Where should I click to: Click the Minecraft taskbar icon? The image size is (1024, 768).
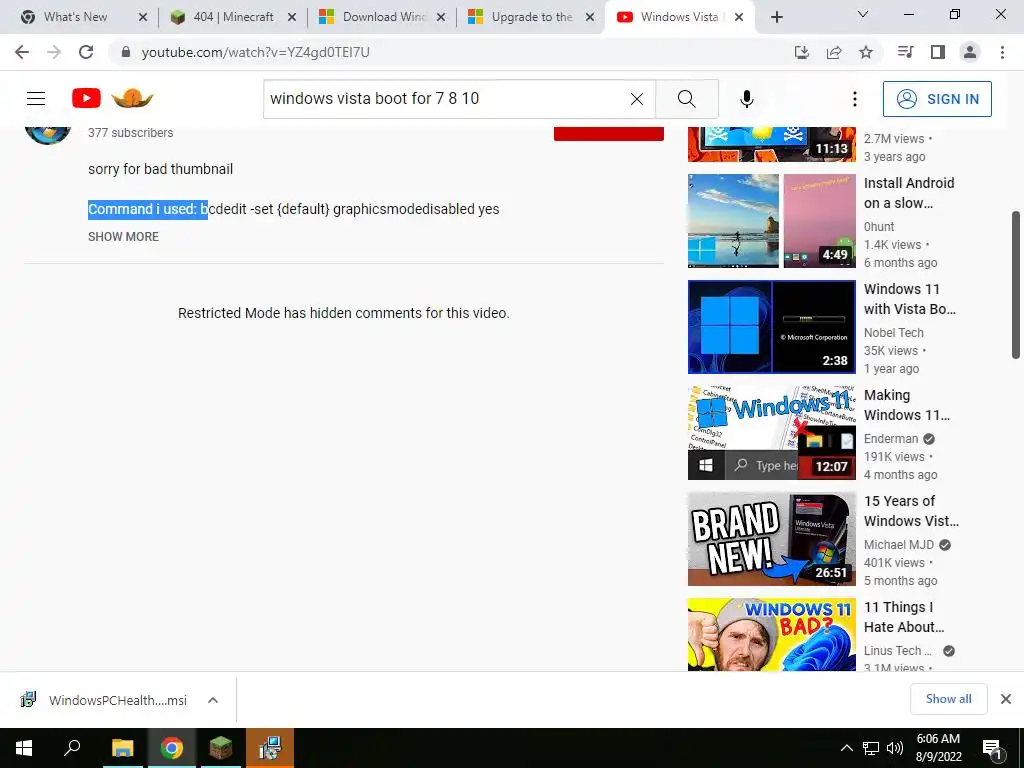[x=221, y=748]
